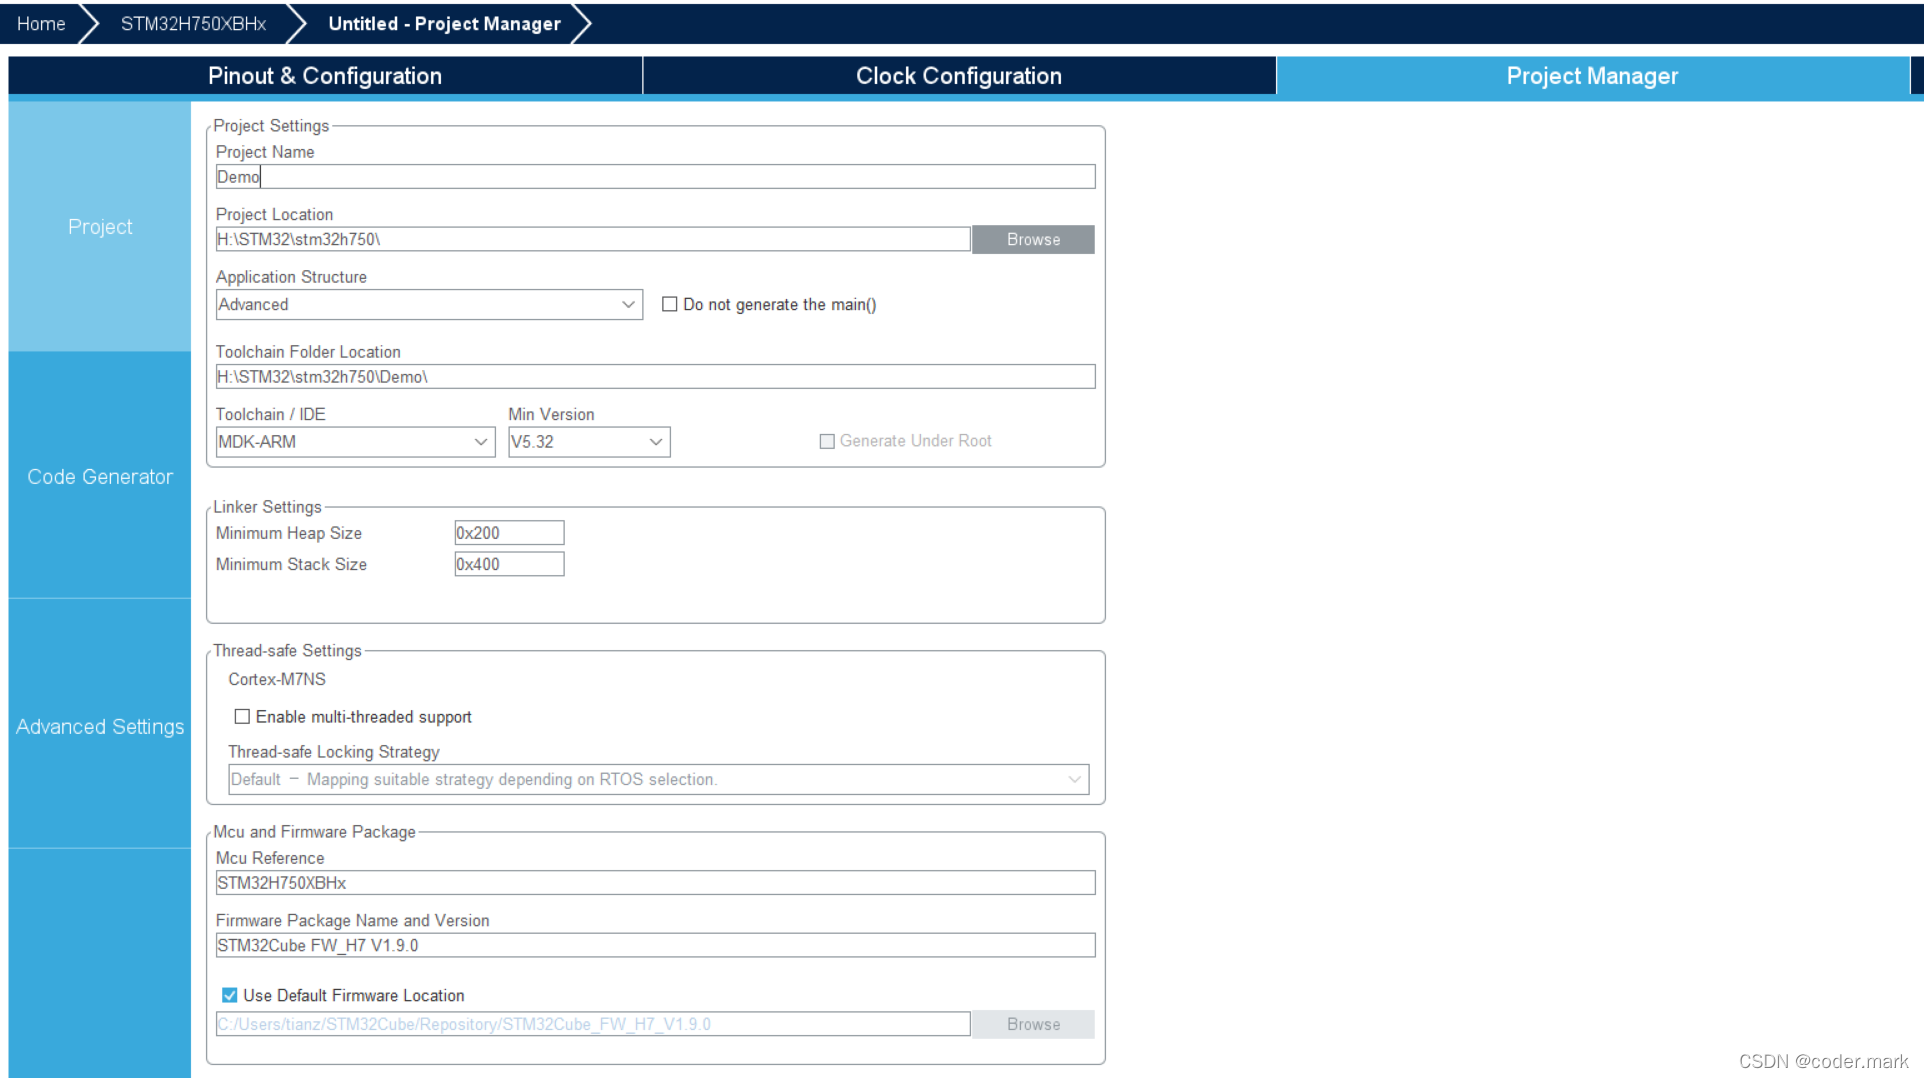
Task: Toggle Generate Under Root checkbox
Action: coord(827,442)
